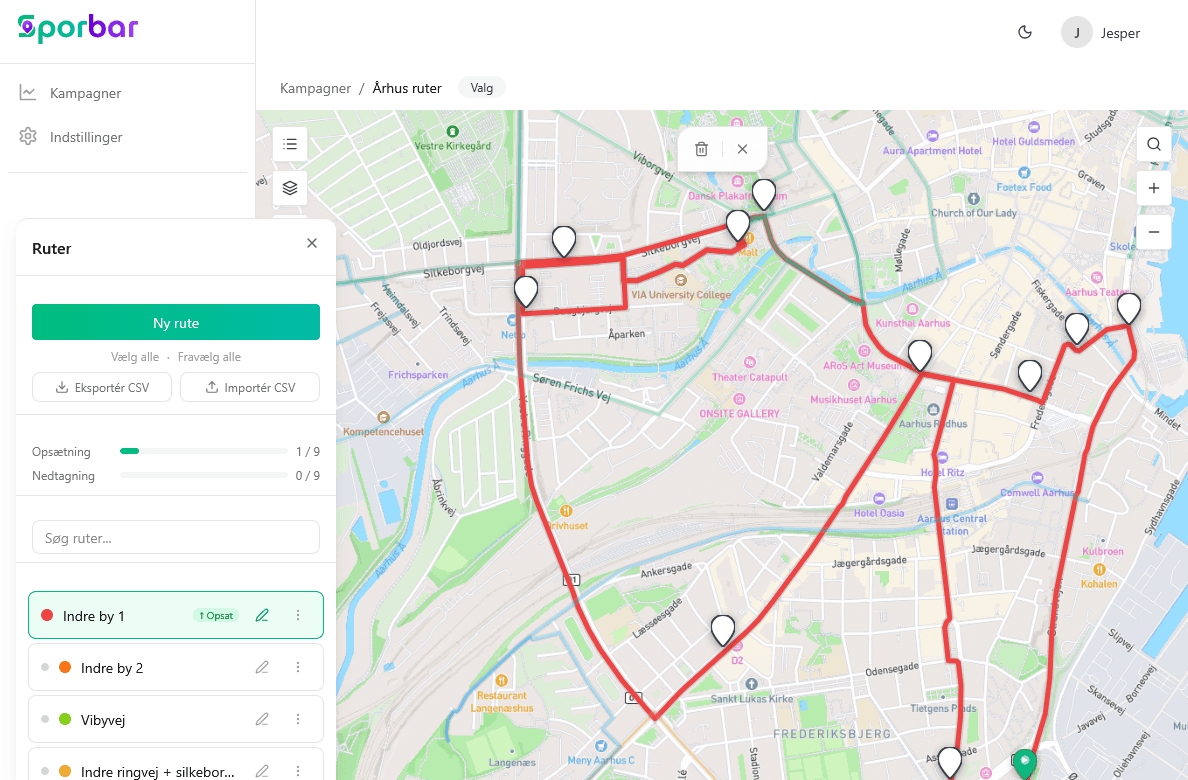The height and width of the screenshot is (780, 1188).
Task: Edit Indre by 1 route pencil icon
Action: pyautogui.click(x=262, y=616)
